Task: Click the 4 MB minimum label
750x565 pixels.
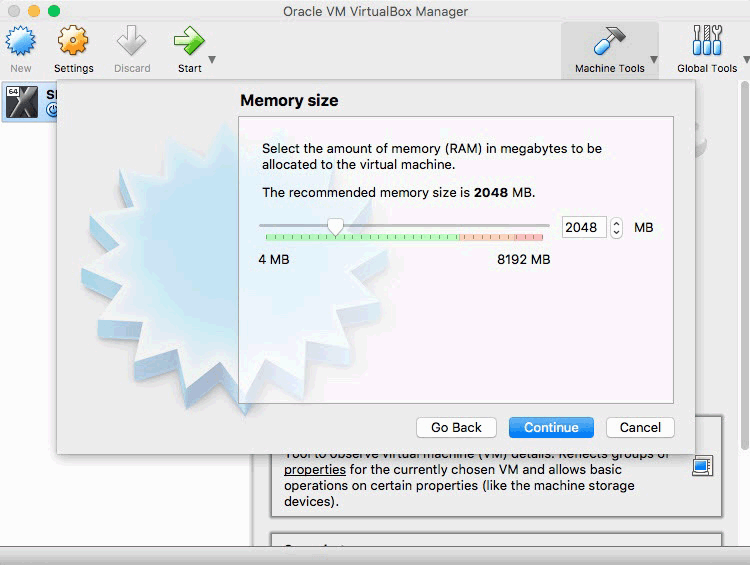Action: point(274,259)
